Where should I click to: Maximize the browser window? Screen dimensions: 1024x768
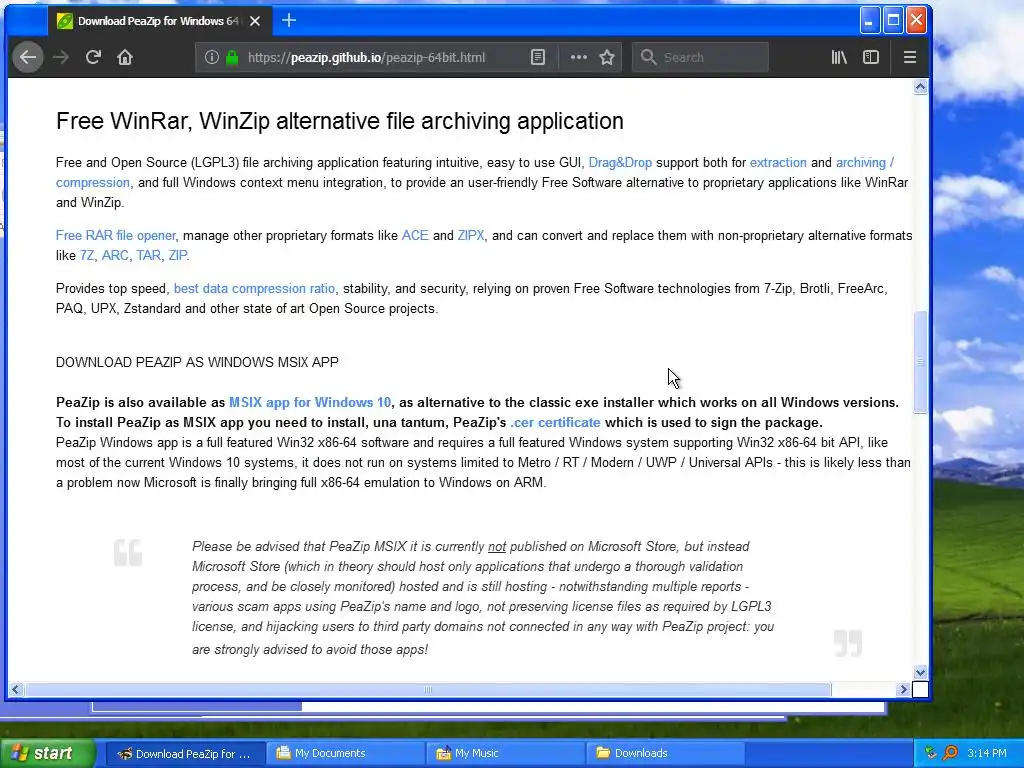point(893,21)
